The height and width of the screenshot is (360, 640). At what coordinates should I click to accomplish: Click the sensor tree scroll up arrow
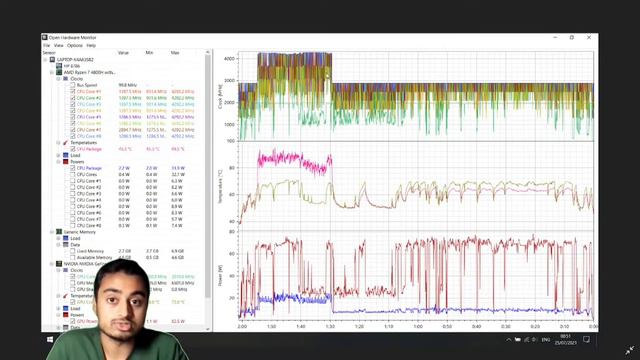click(208, 53)
